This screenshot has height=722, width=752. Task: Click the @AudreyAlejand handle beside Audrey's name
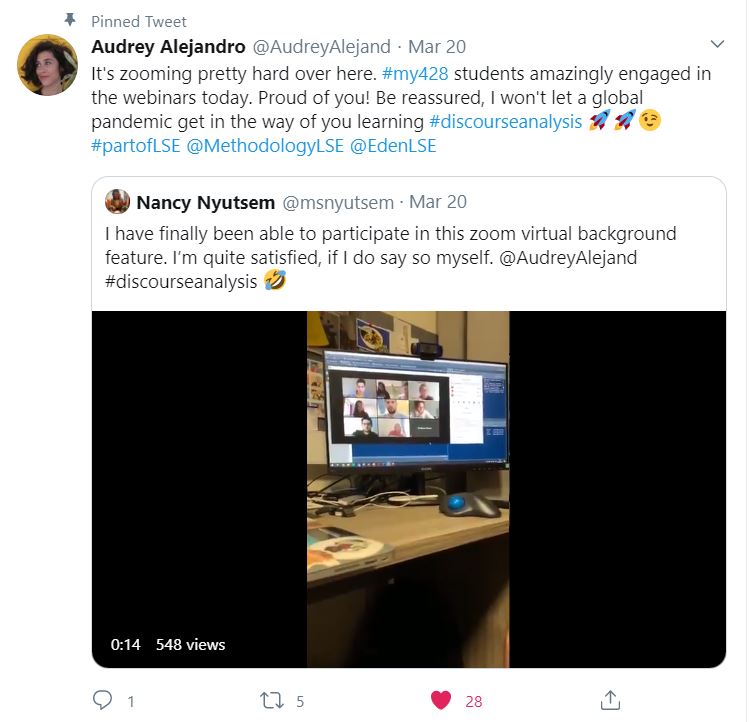pyautogui.click(x=321, y=47)
